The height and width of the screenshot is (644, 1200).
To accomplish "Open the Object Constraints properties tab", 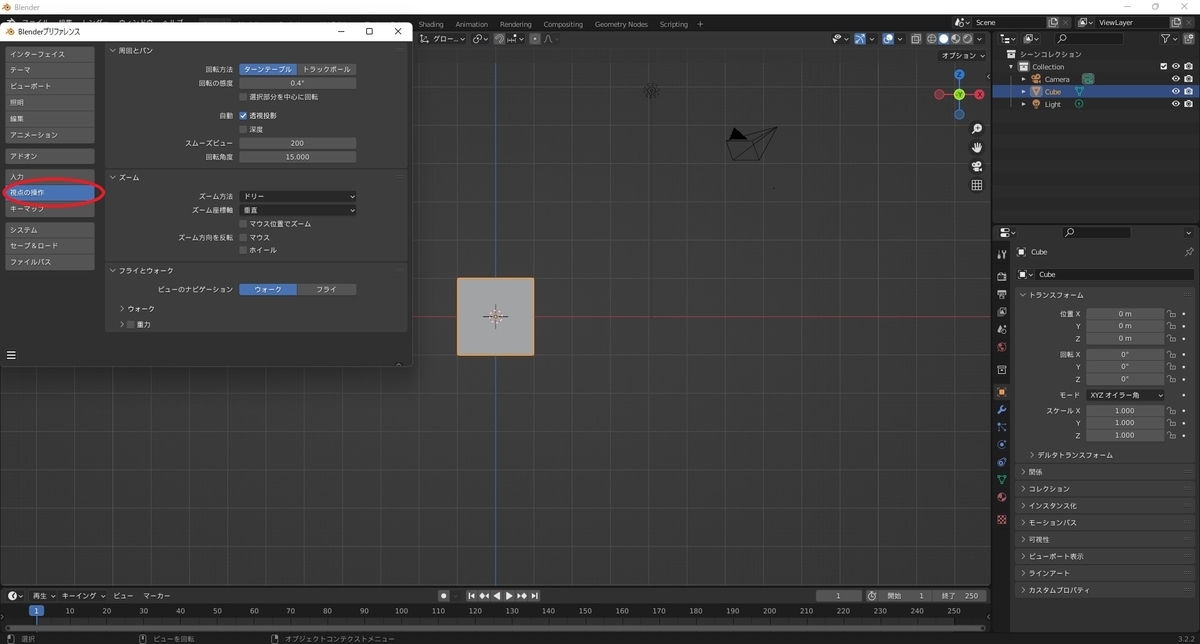I will click(x=1002, y=462).
